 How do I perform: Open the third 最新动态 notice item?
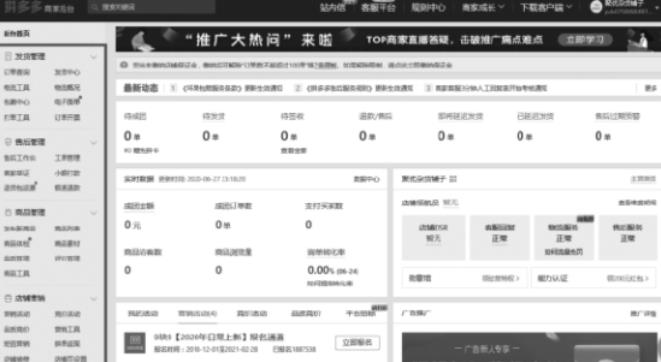(x=491, y=88)
